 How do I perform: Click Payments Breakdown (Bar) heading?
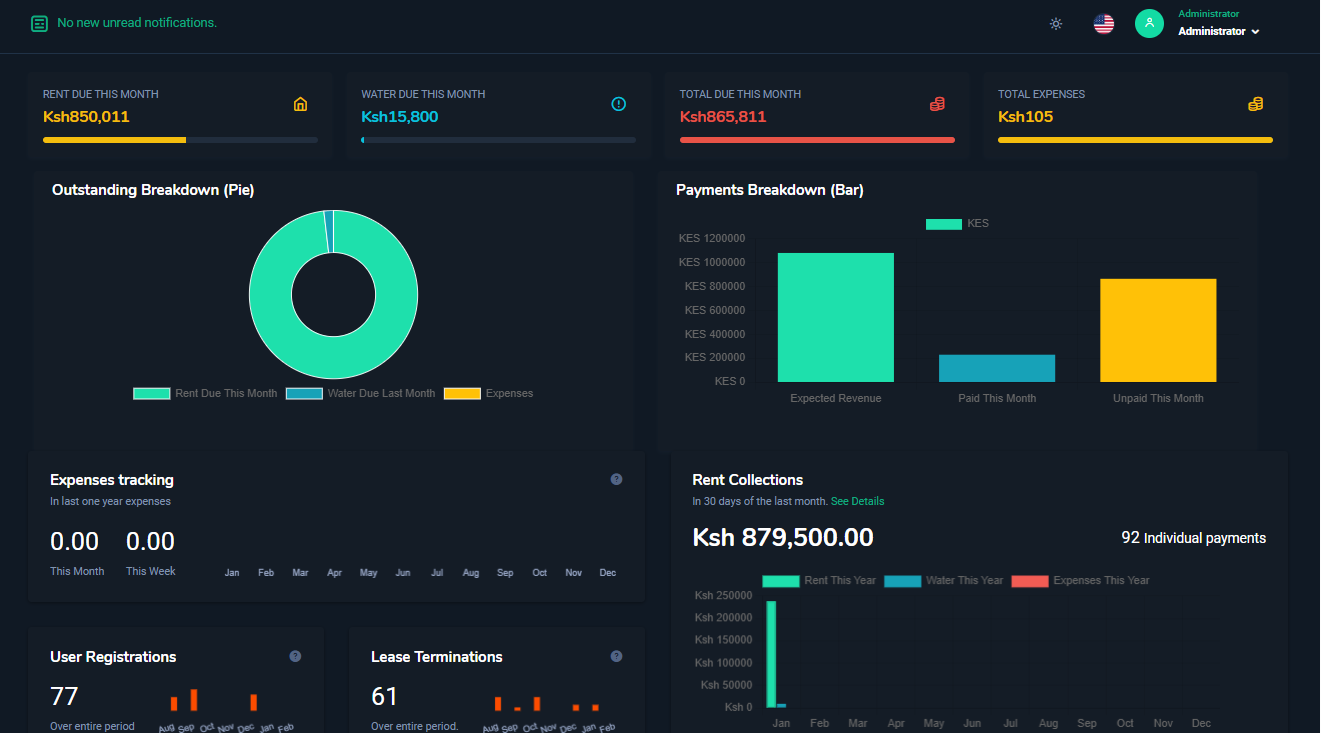pyautogui.click(x=770, y=190)
